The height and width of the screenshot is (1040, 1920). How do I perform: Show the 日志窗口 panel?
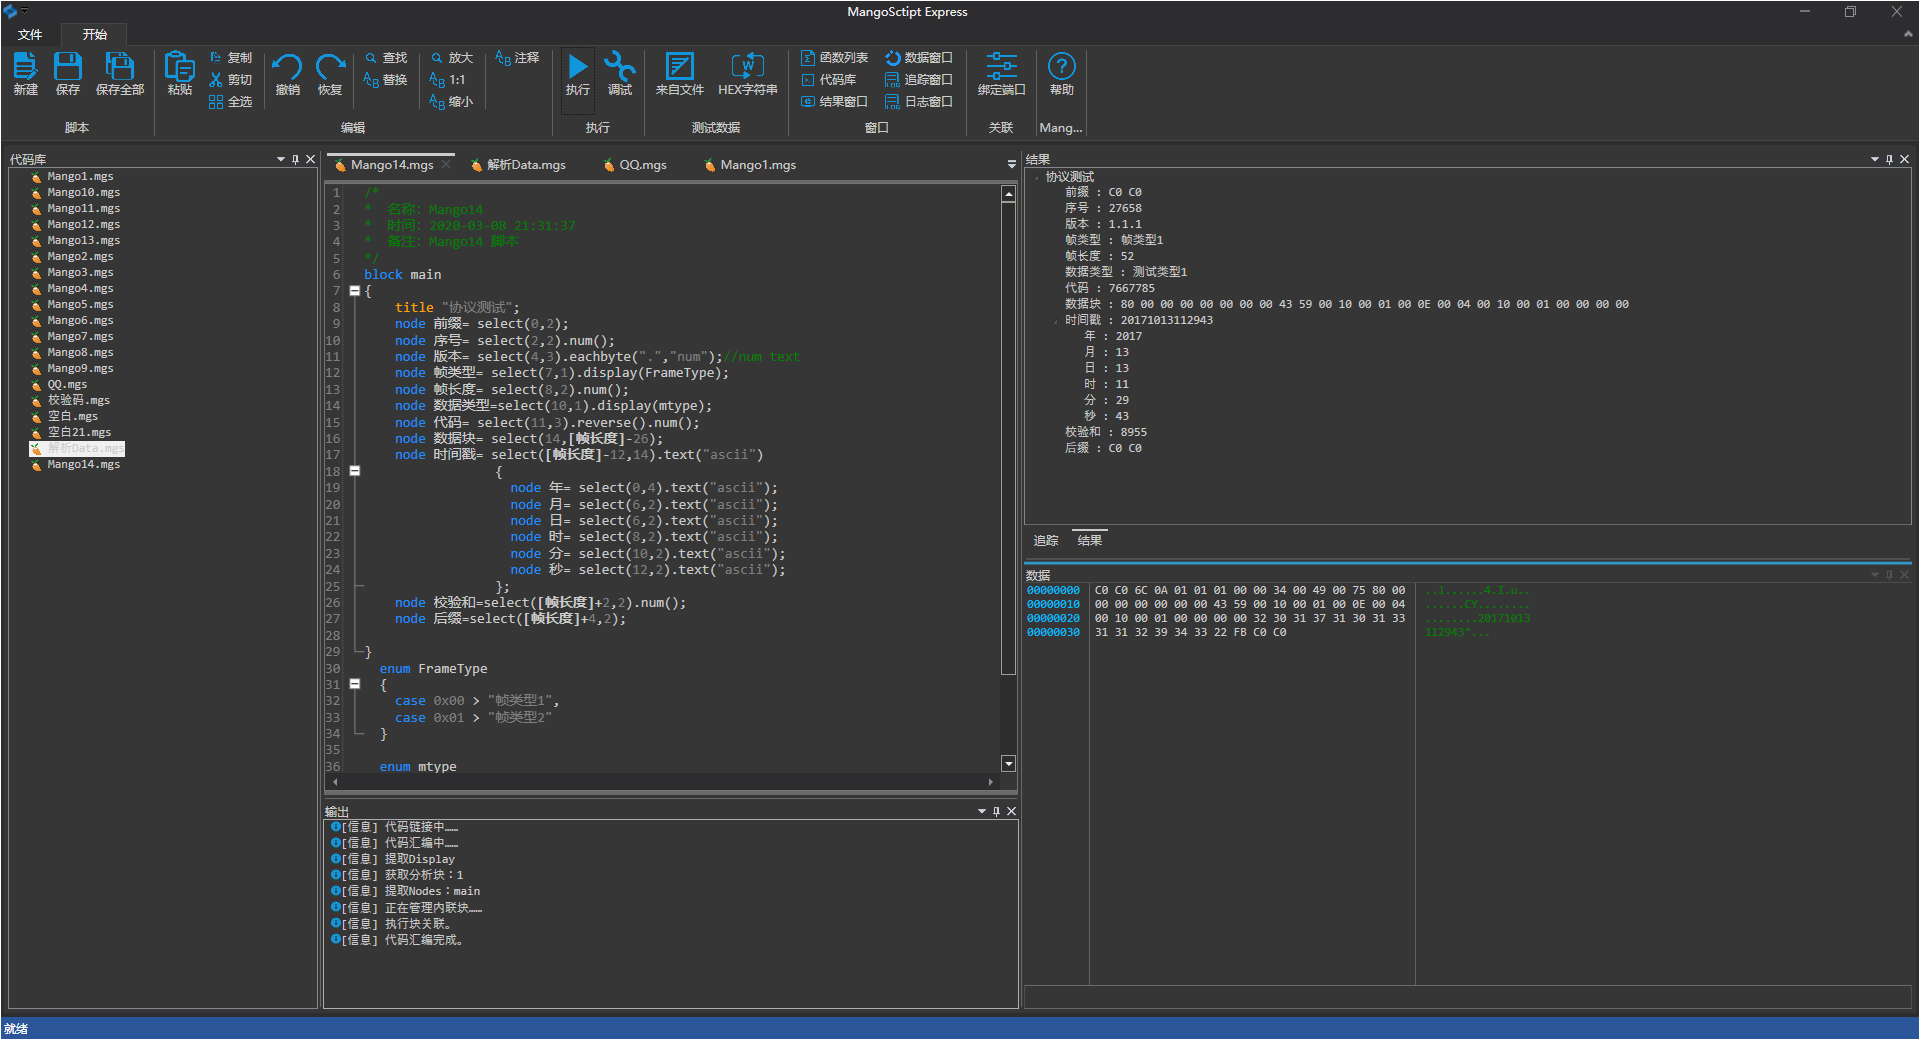point(920,102)
